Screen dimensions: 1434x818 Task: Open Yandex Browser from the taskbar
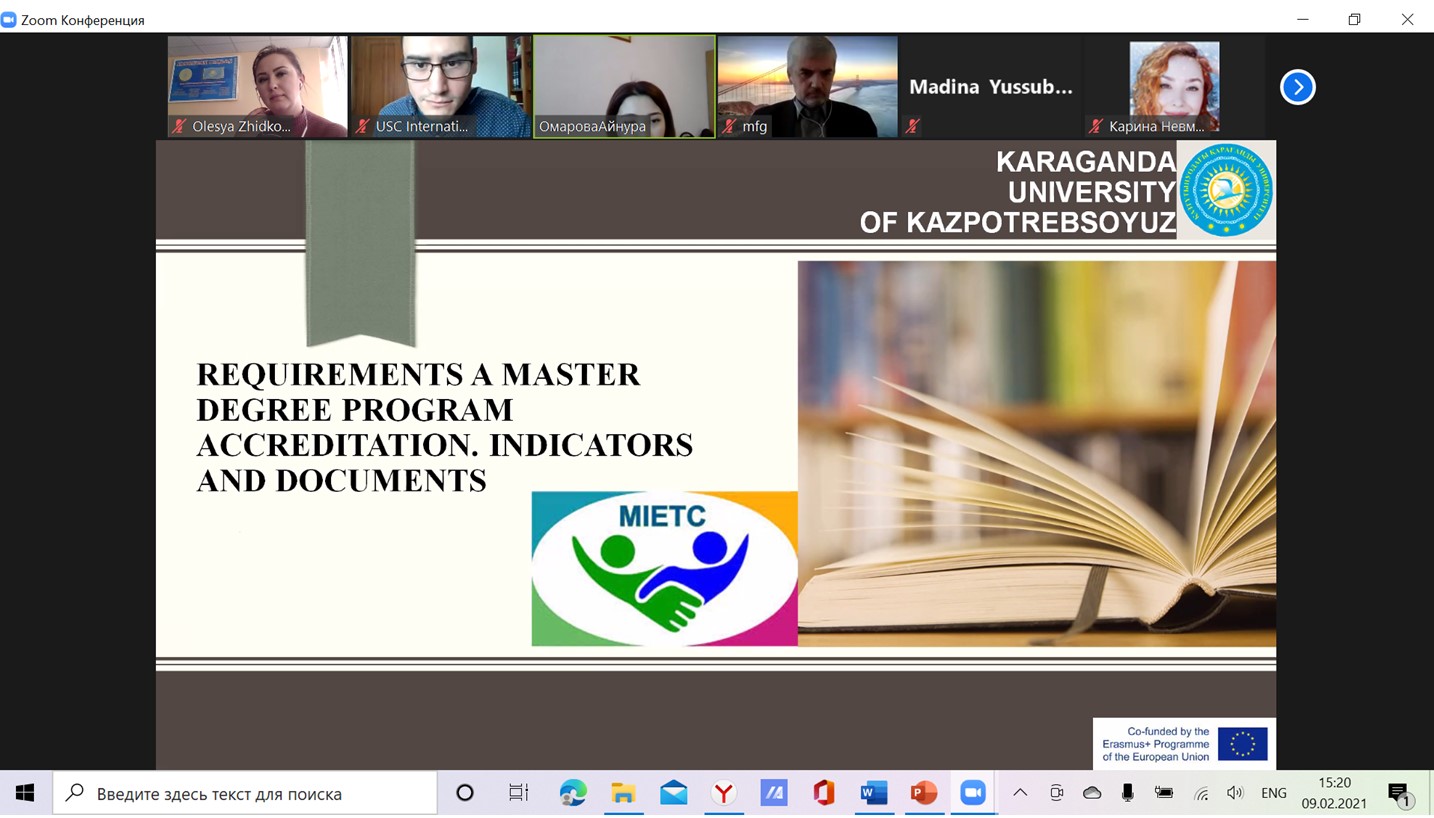point(723,793)
